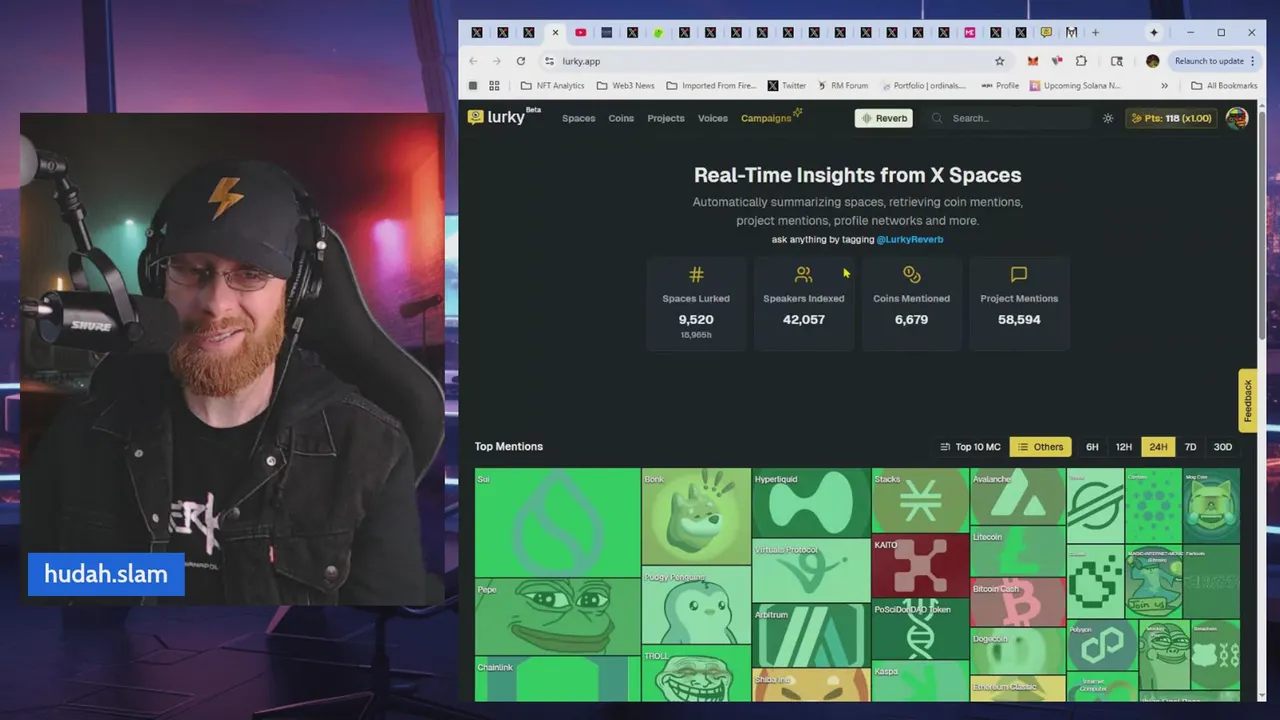
Task: Select the 7D time range
Action: (x=1190, y=447)
